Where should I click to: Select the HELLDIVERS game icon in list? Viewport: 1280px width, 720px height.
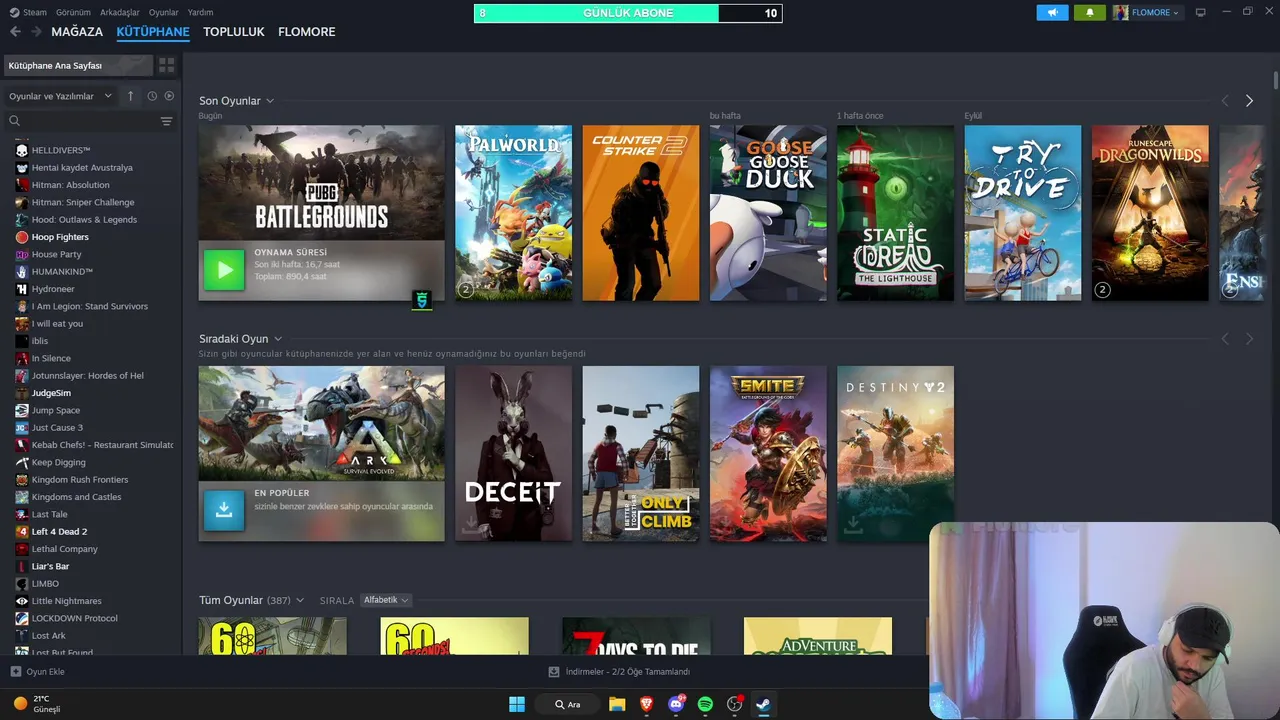point(22,150)
